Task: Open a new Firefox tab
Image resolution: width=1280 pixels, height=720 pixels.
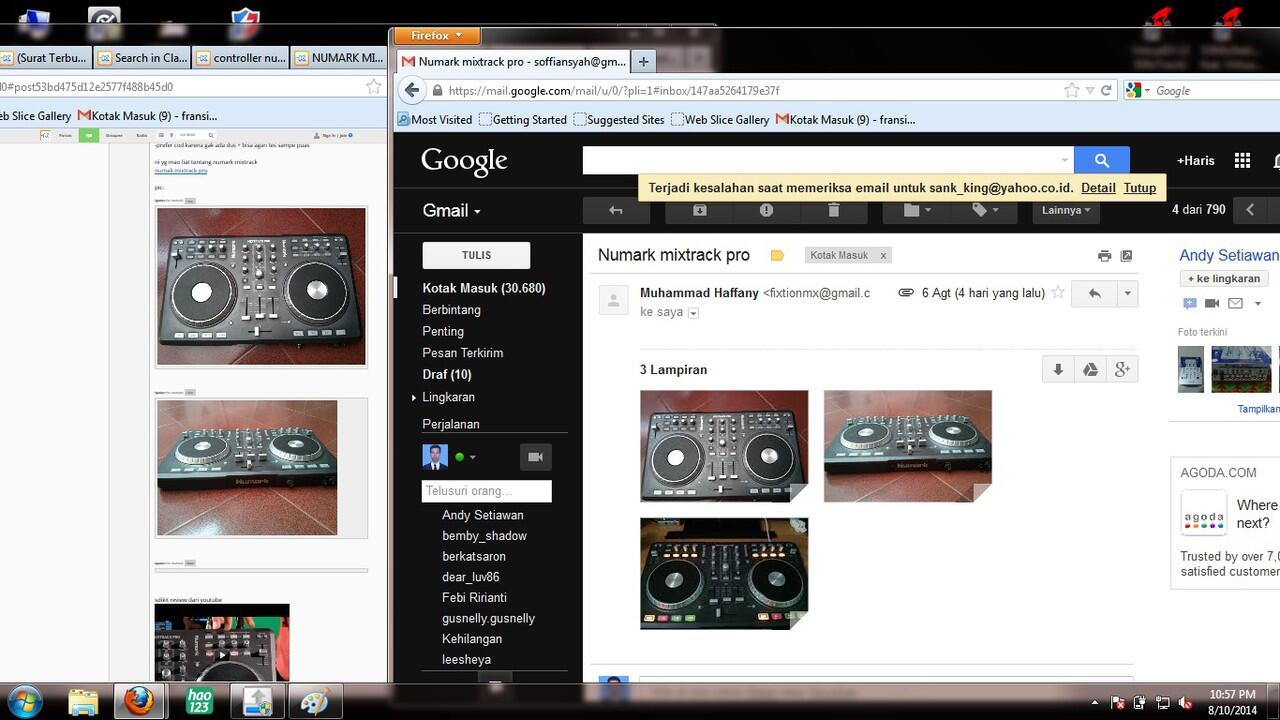Action: click(x=643, y=61)
